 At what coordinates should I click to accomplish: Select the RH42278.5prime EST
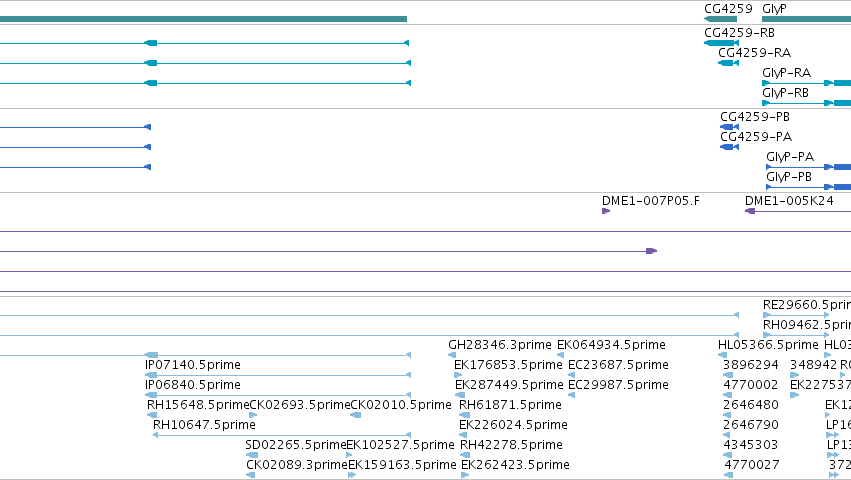point(465,455)
